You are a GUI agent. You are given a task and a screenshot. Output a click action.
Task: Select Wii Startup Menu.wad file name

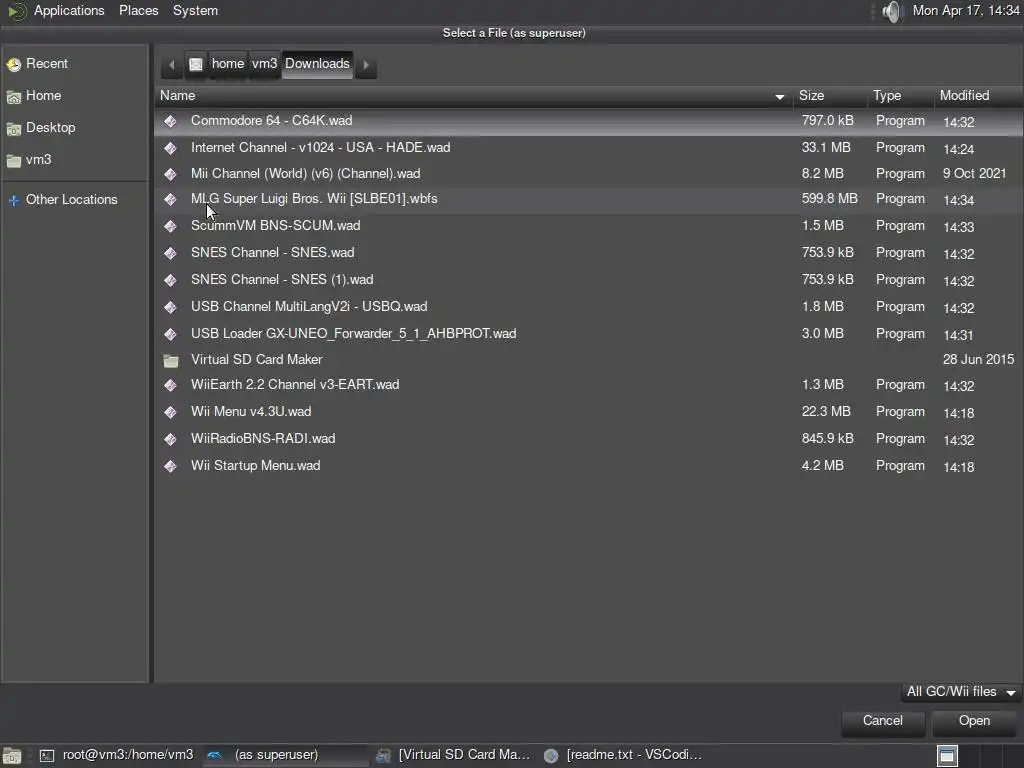pyautogui.click(x=255, y=466)
